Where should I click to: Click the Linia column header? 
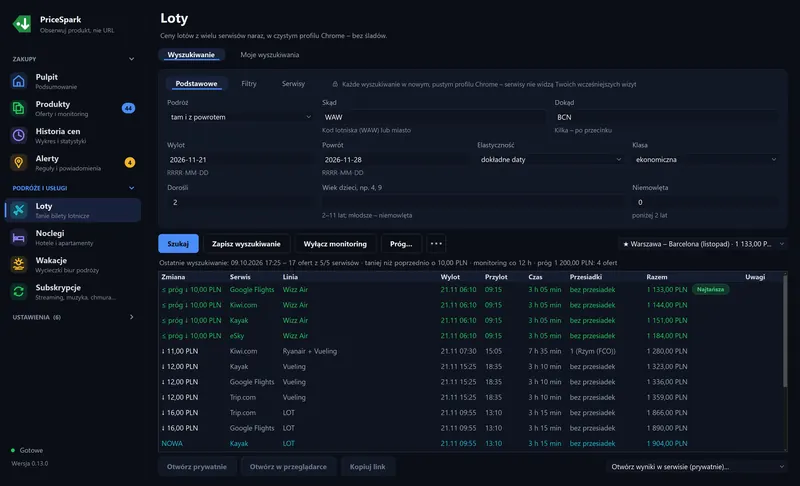290,277
